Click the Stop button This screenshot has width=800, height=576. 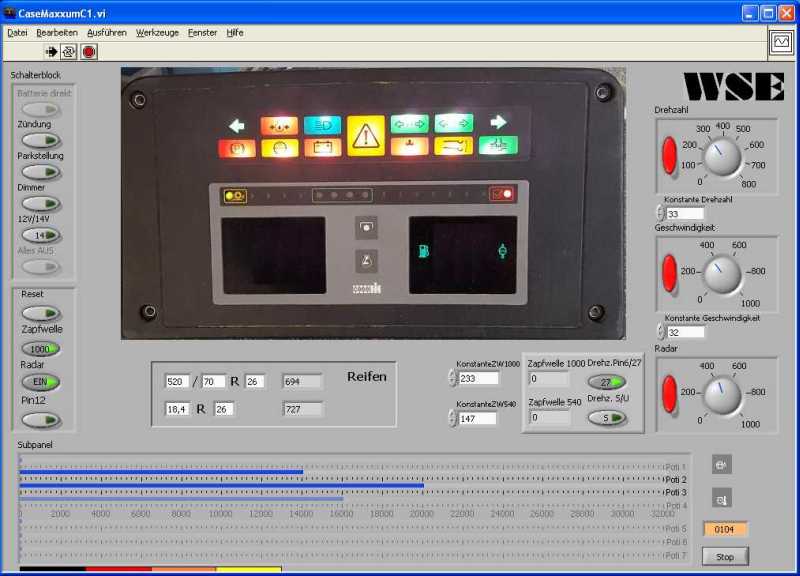tap(725, 557)
